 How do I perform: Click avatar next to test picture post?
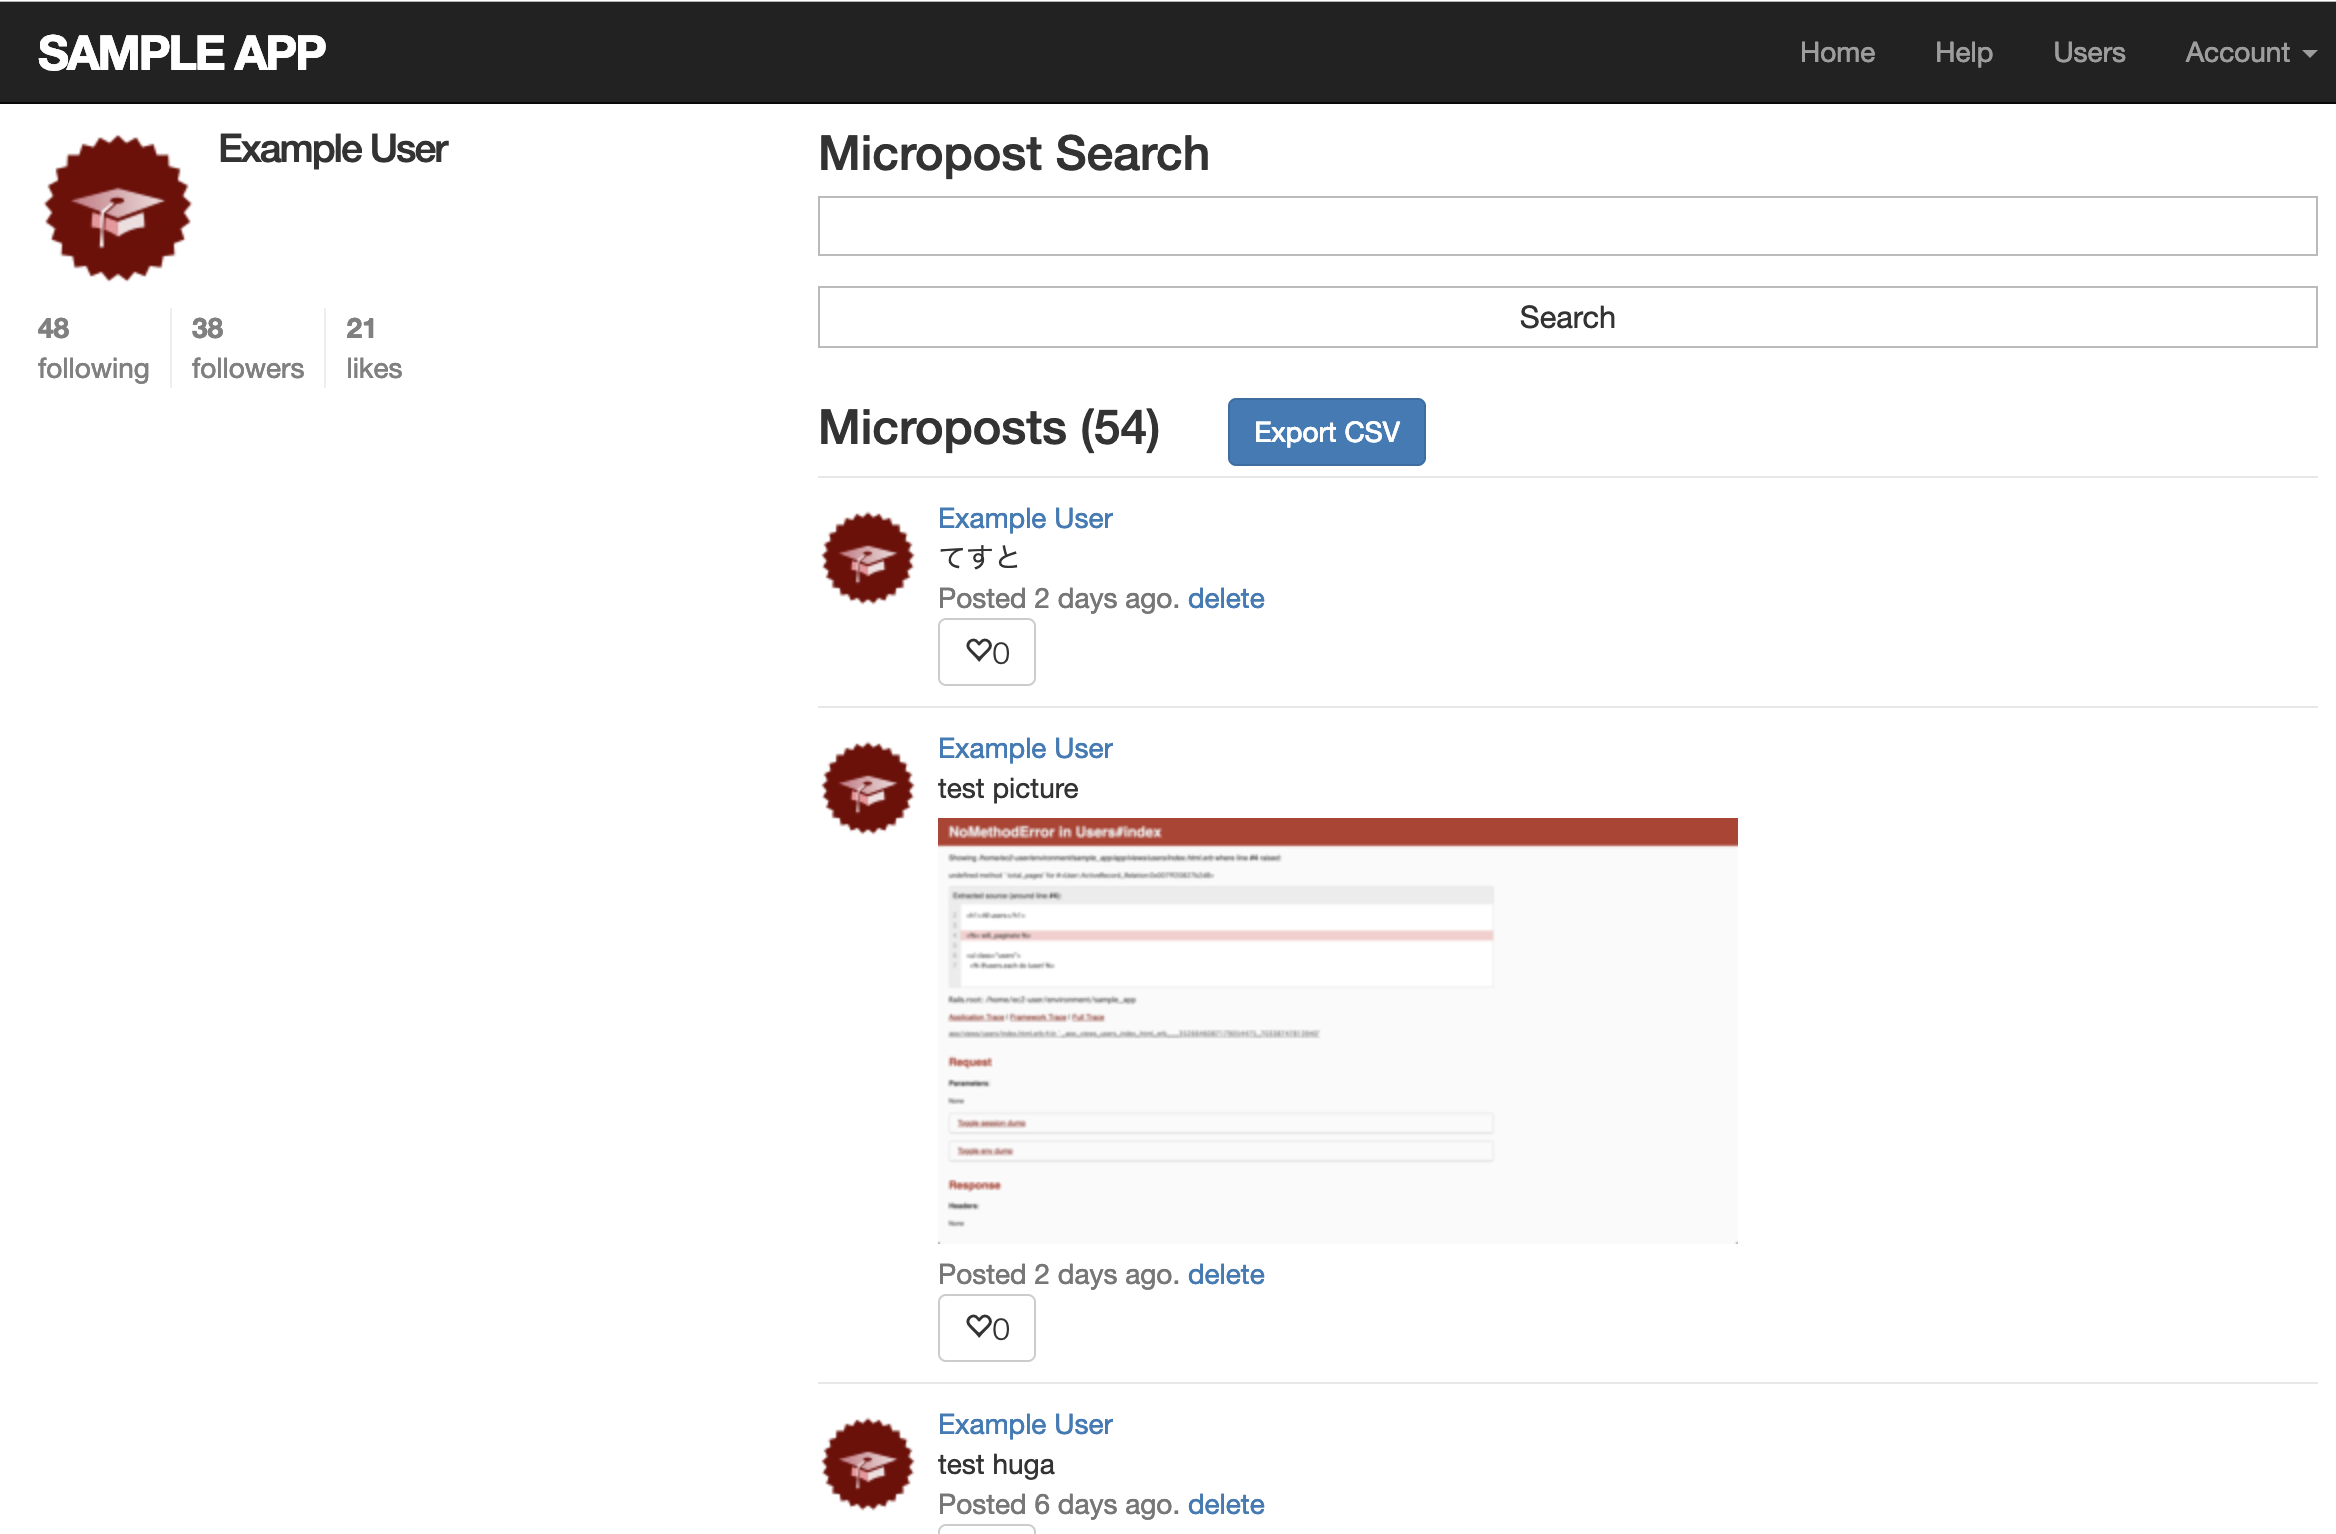[x=867, y=788]
